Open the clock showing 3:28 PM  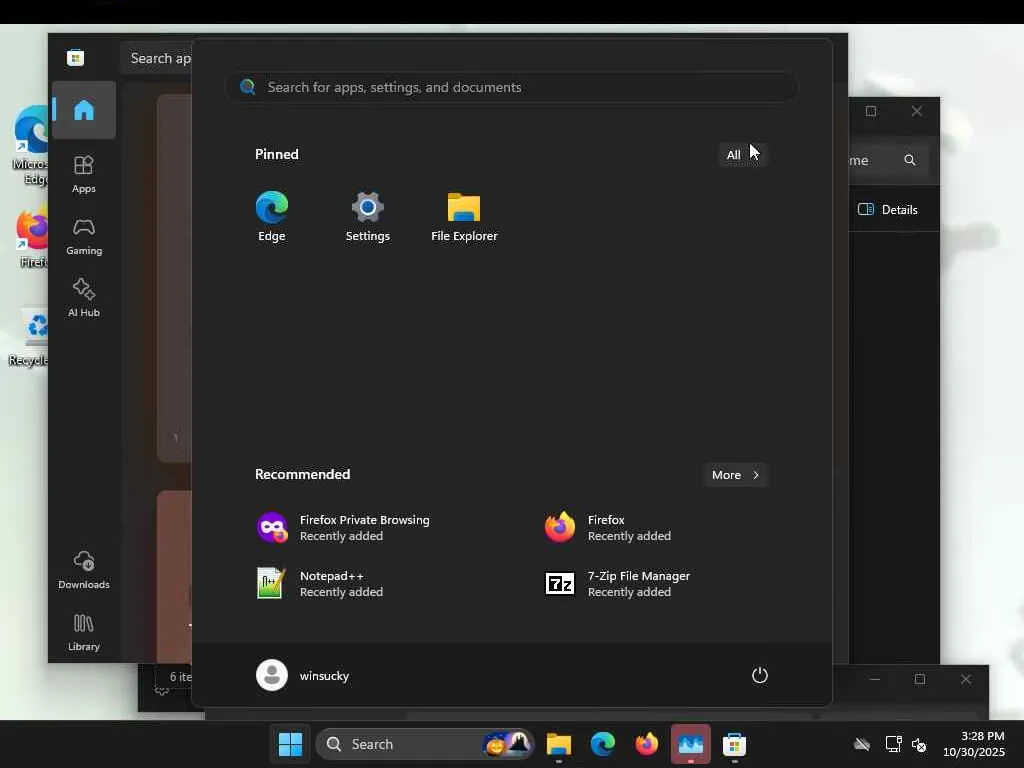tap(974, 744)
